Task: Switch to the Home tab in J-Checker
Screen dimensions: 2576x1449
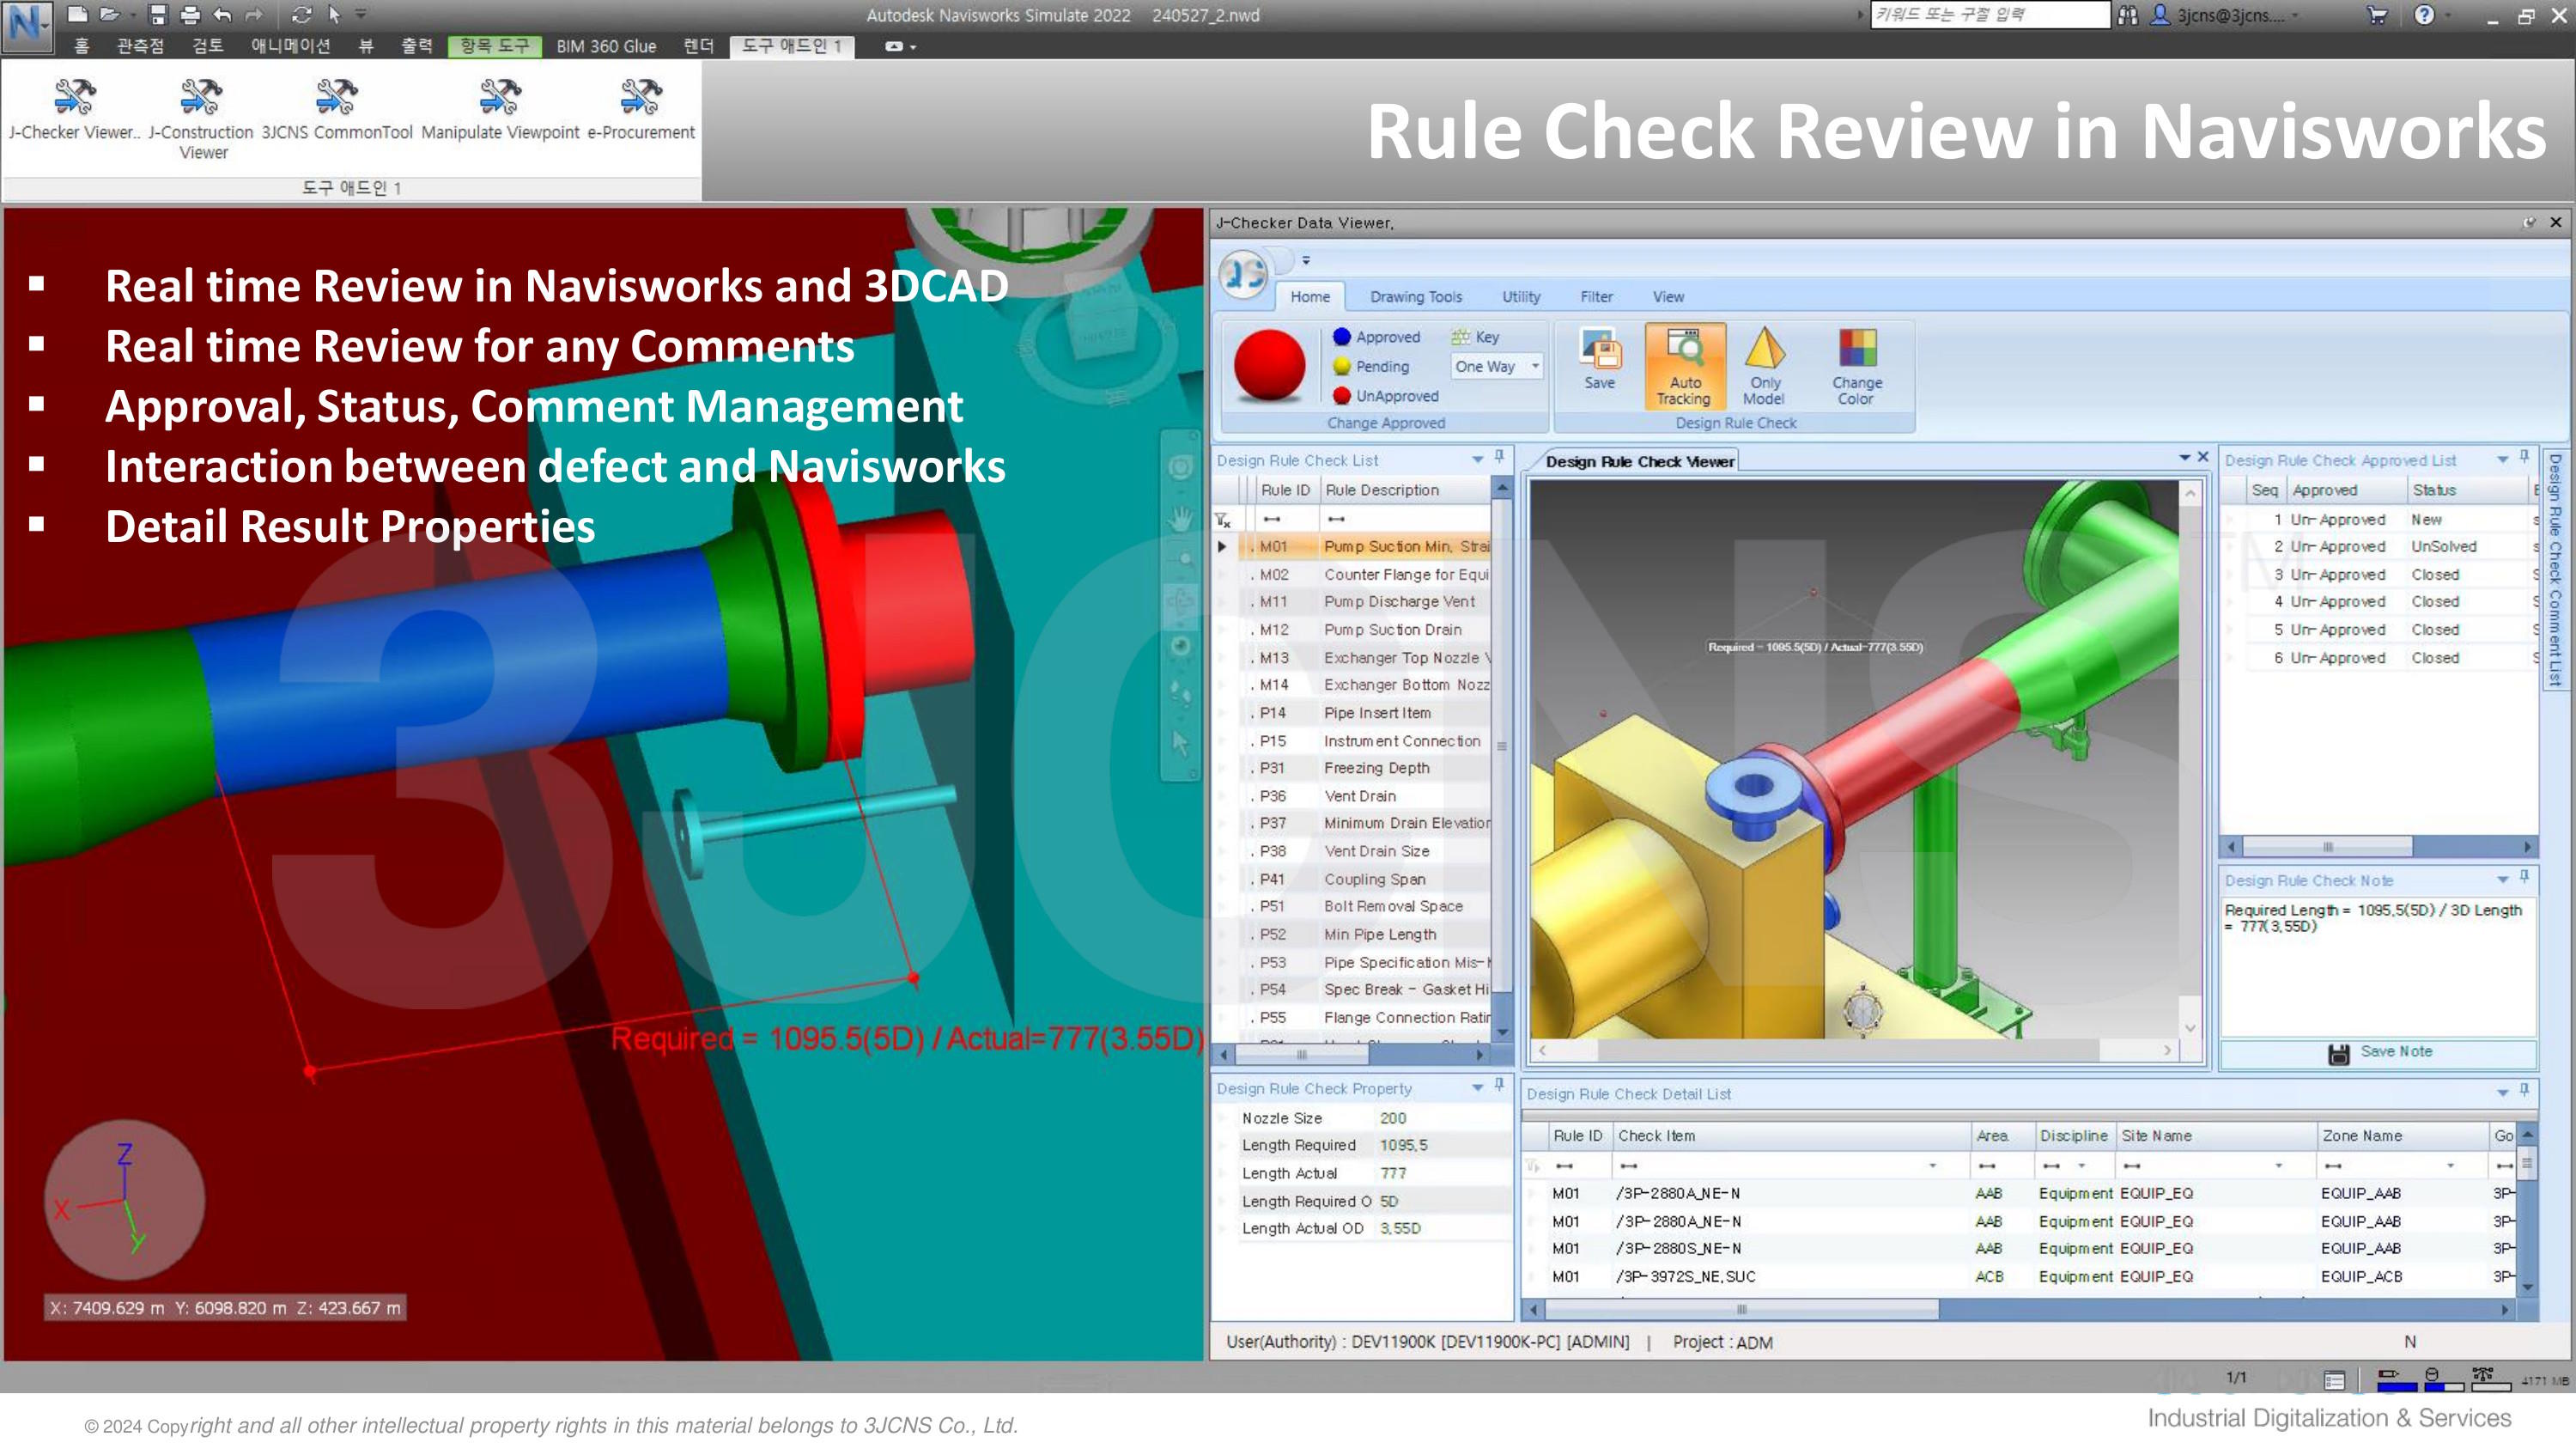Action: click(x=1309, y=297)
